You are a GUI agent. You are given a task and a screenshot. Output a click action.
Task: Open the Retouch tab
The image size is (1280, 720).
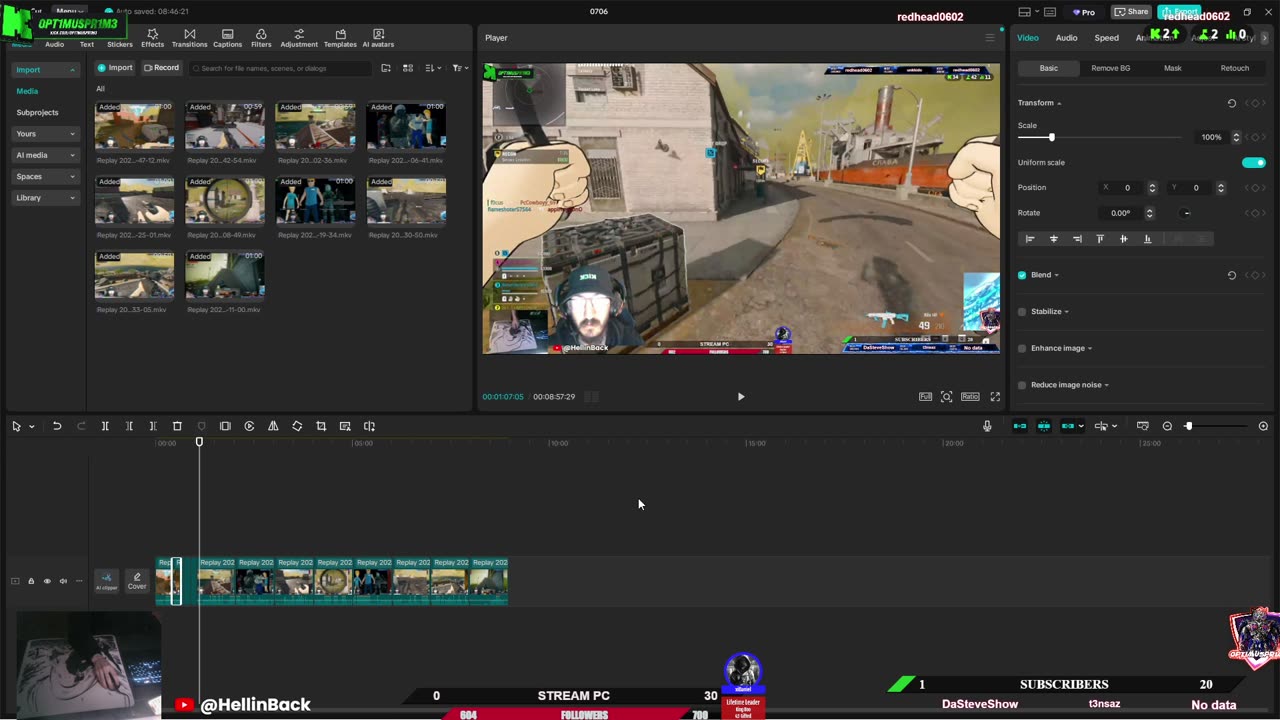click(x=1235, y=68)
